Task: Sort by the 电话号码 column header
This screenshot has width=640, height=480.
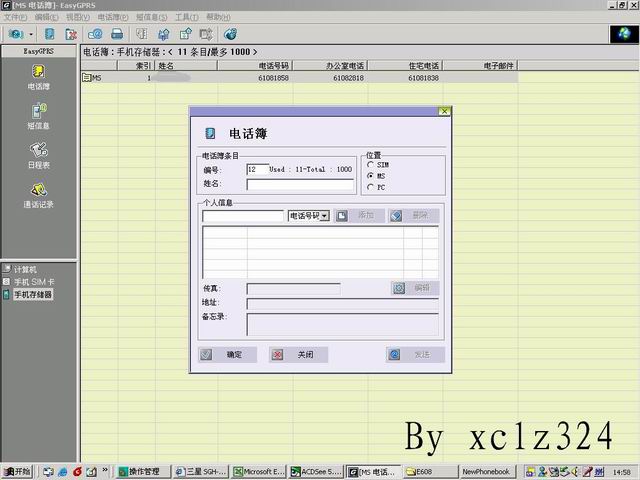Action: tap(255, 66)
